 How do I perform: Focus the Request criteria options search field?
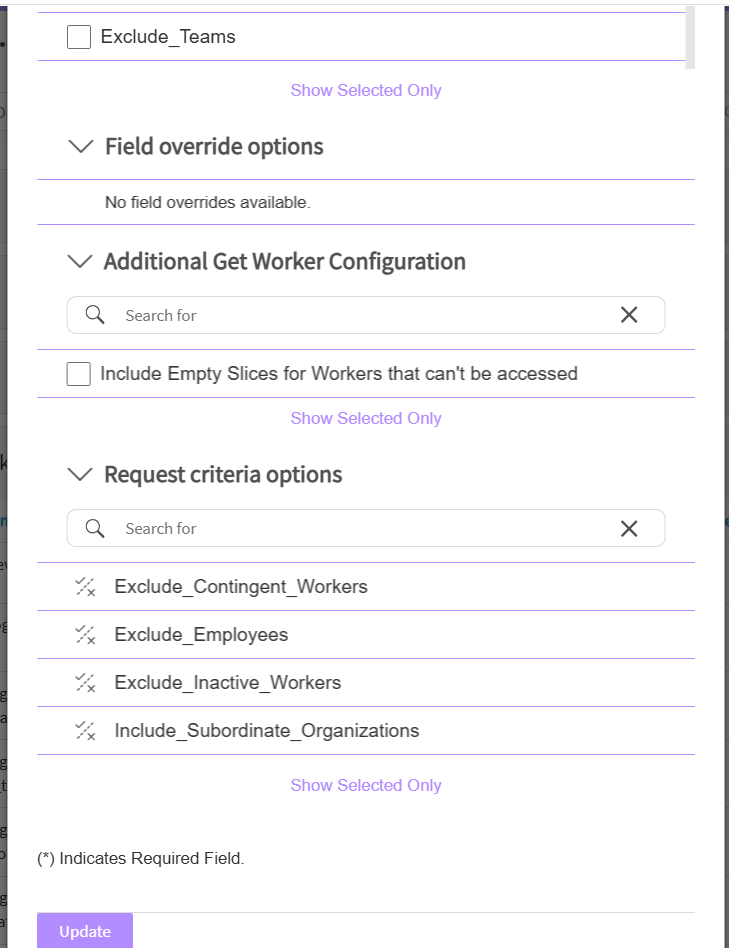(360, 528)
